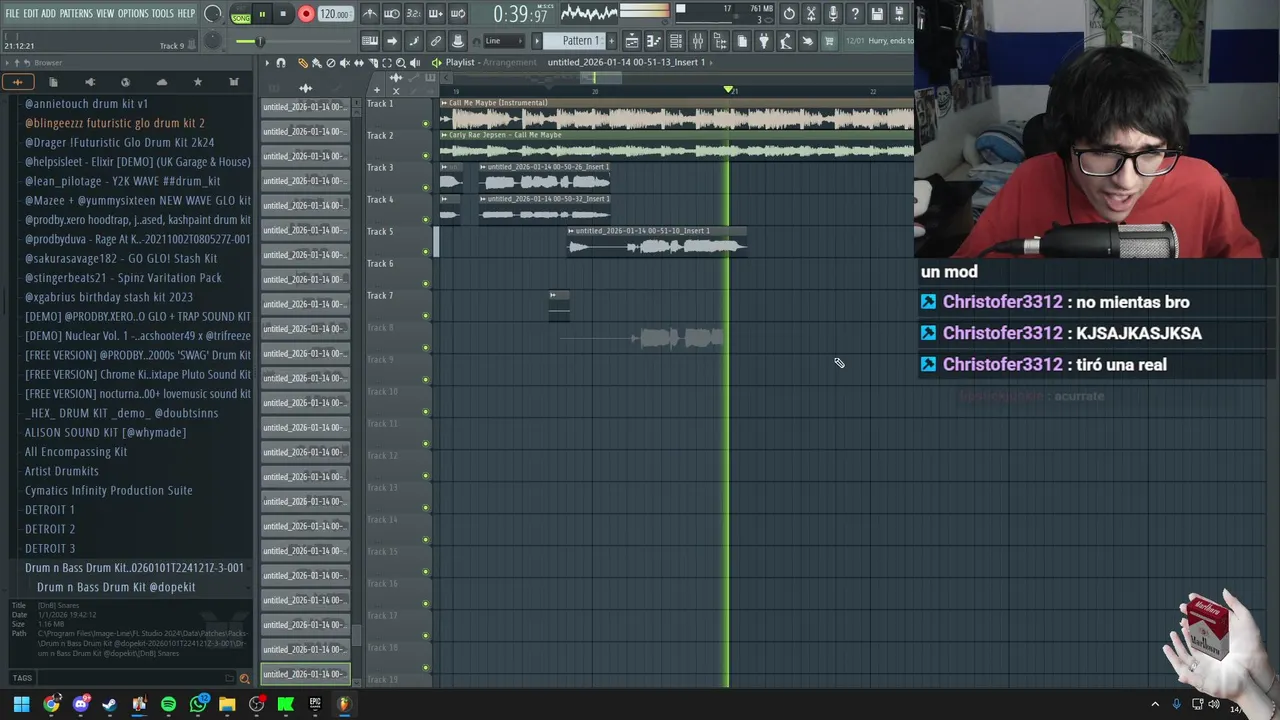Viewport: 1280px width, 720px height.
Task: Open the Playlist window icon
Action: (632, 41)
